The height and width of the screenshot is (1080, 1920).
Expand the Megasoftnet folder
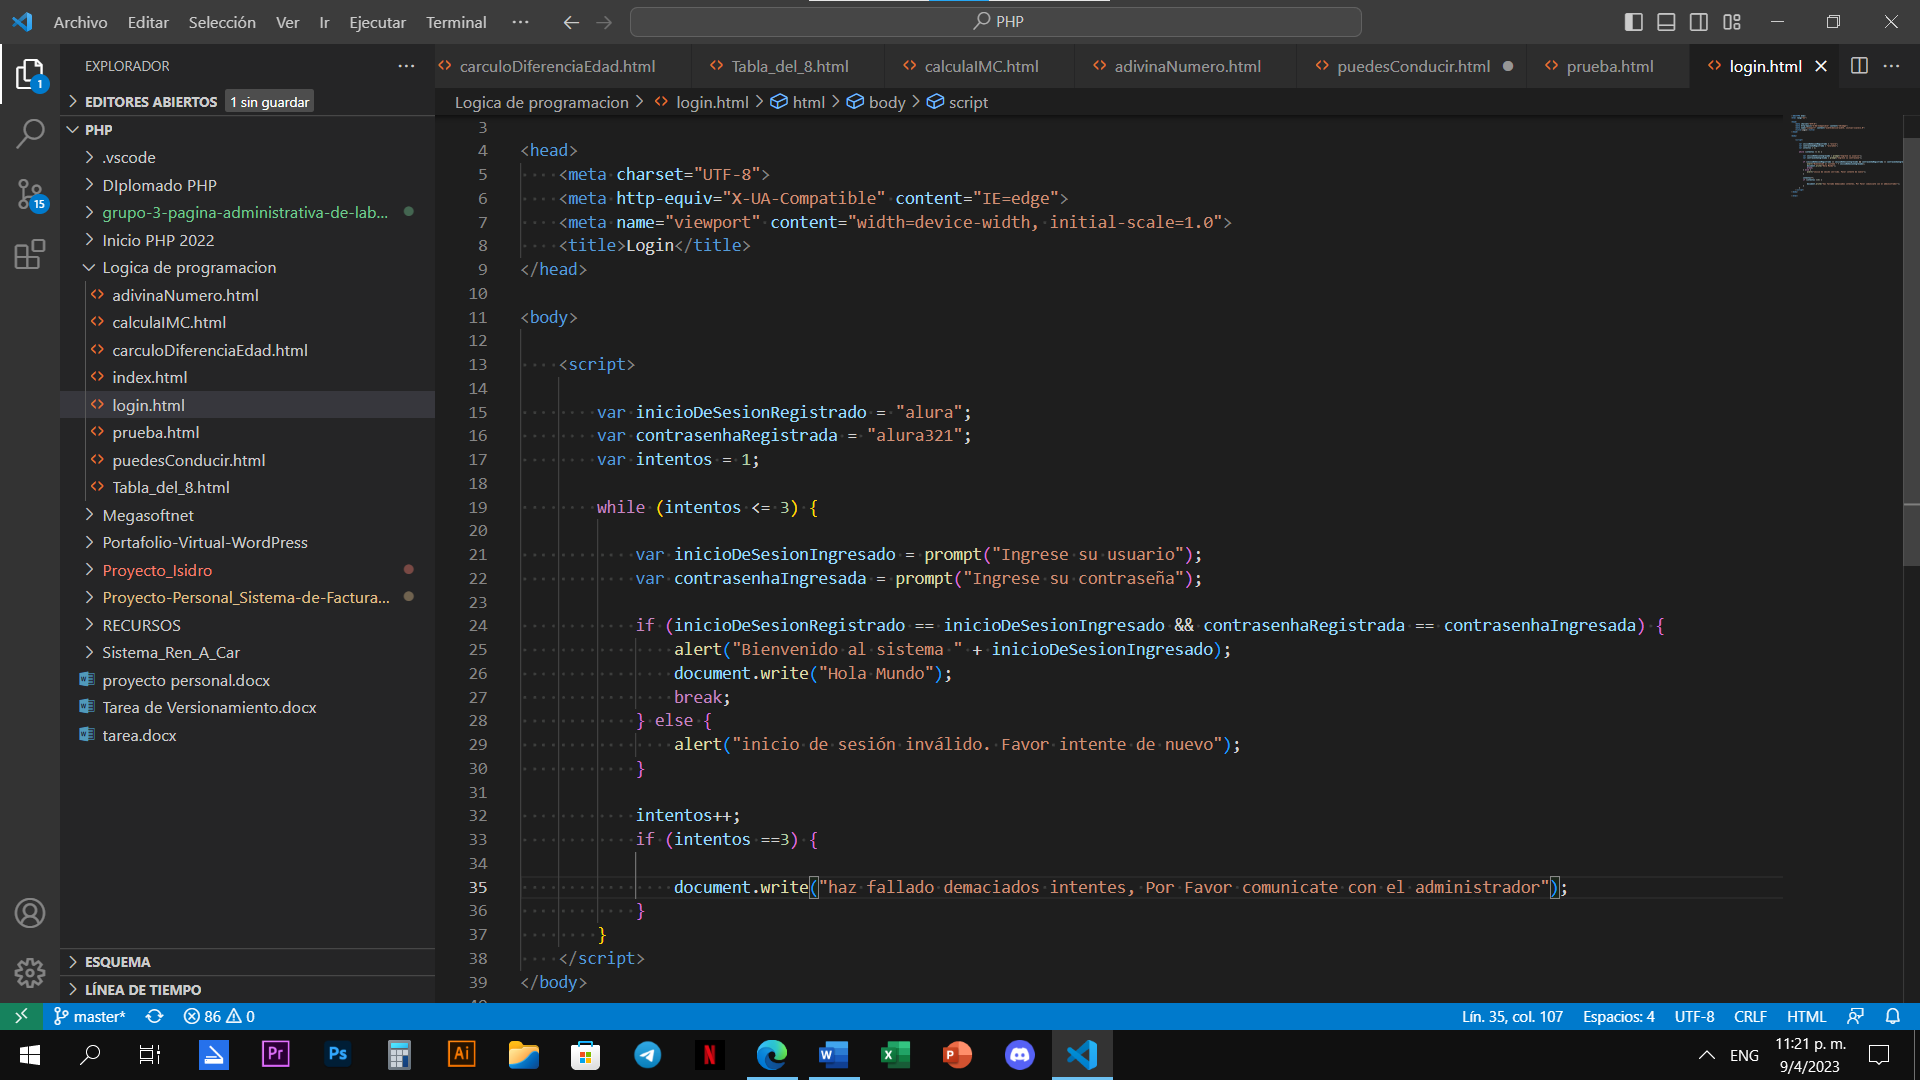148,515
